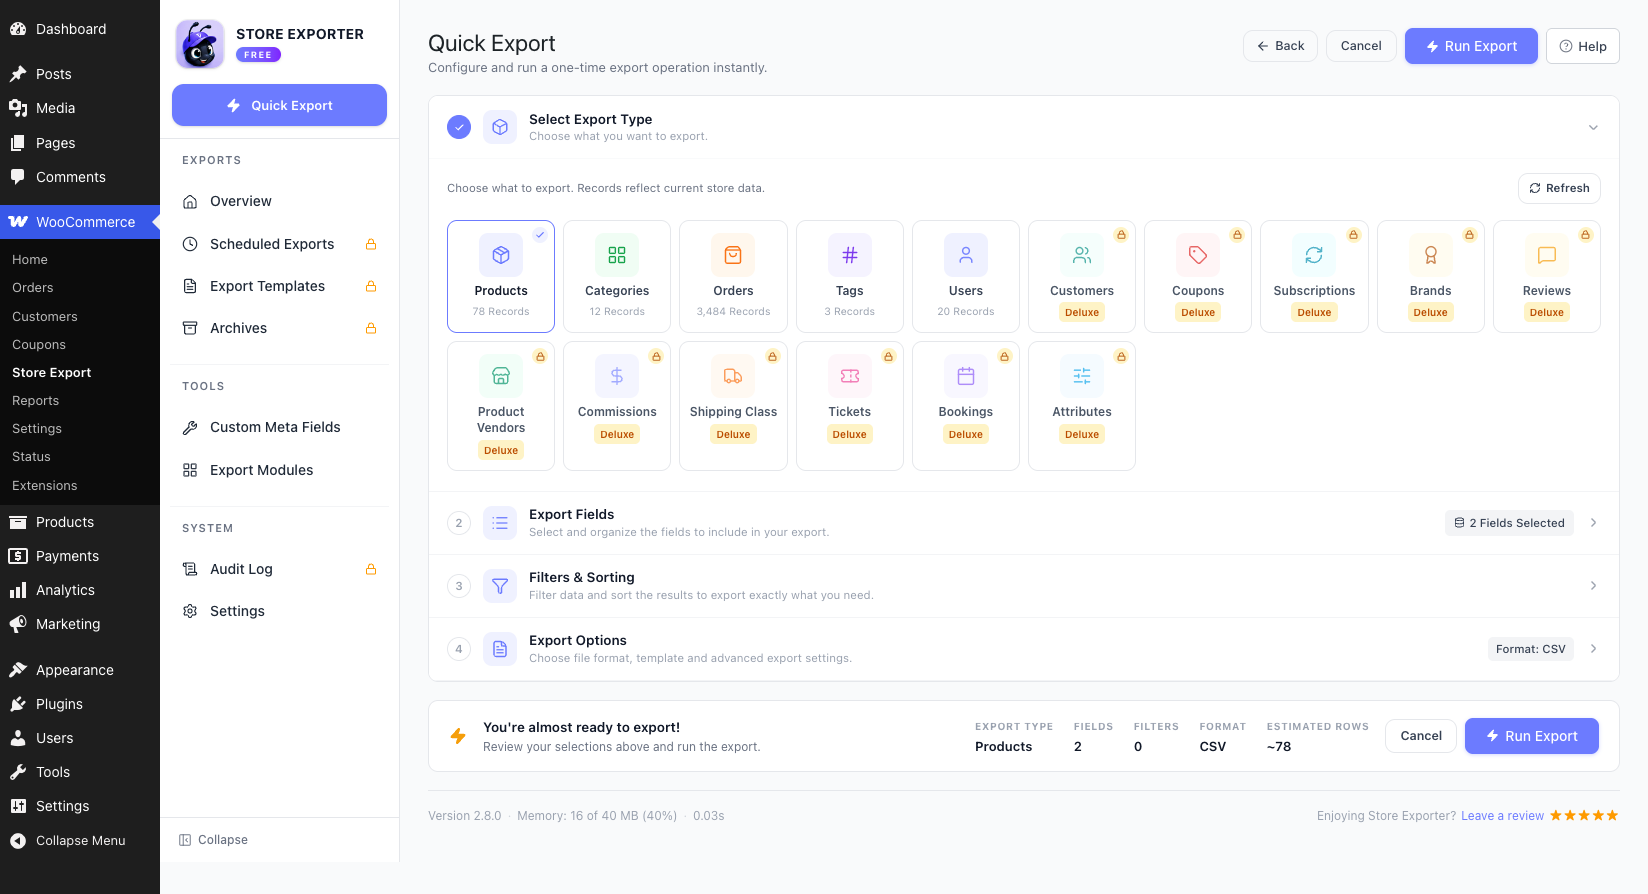Click the Export Options document icon

click(x=500, y=649)
